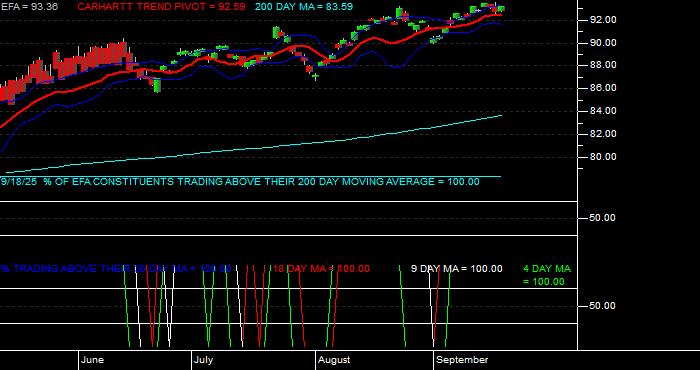The width and height of the screenshot is (700, 370).
Task: Click the June month marker on timeline
Action: pyautogui.click(x=92, y=360)
